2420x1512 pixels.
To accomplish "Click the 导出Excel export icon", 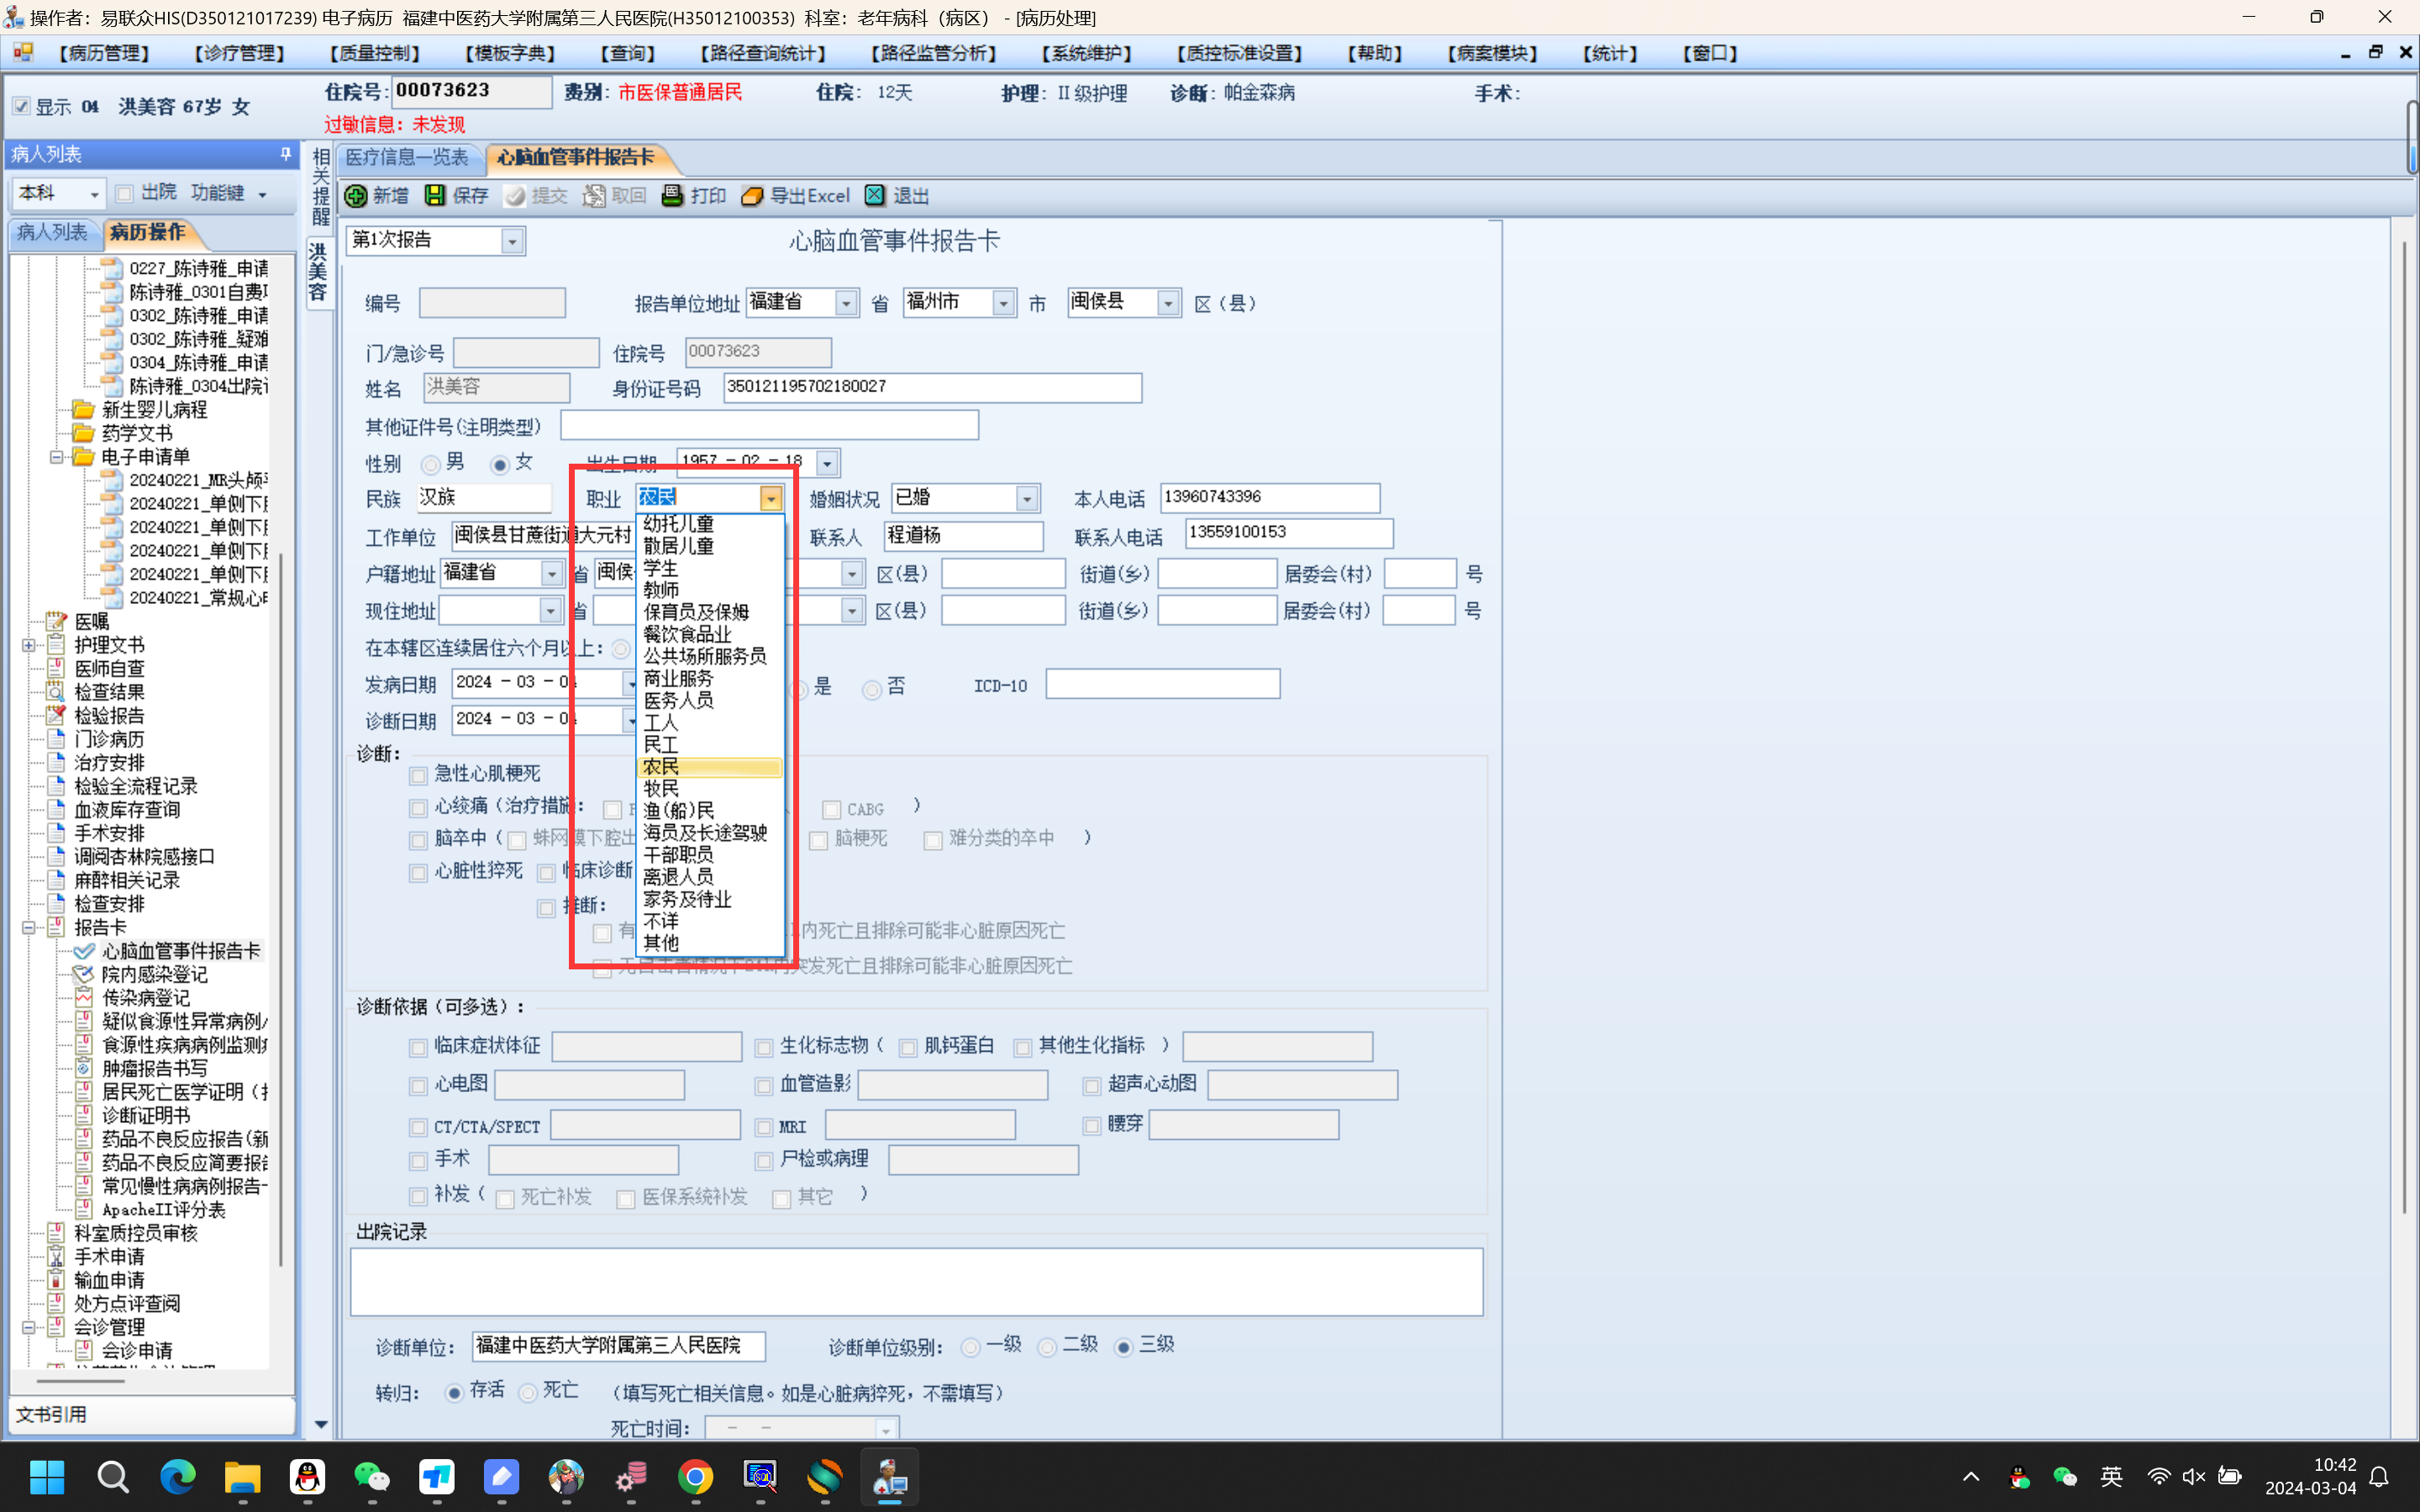I will coord(752,196).
